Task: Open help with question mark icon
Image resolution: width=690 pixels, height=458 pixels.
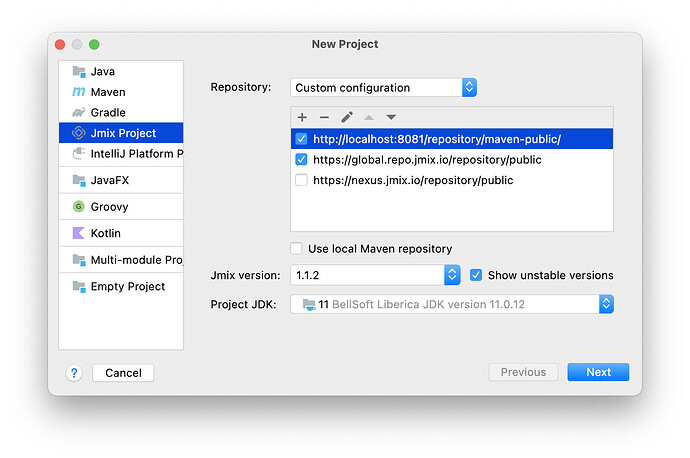Action: tap(74, 373)
